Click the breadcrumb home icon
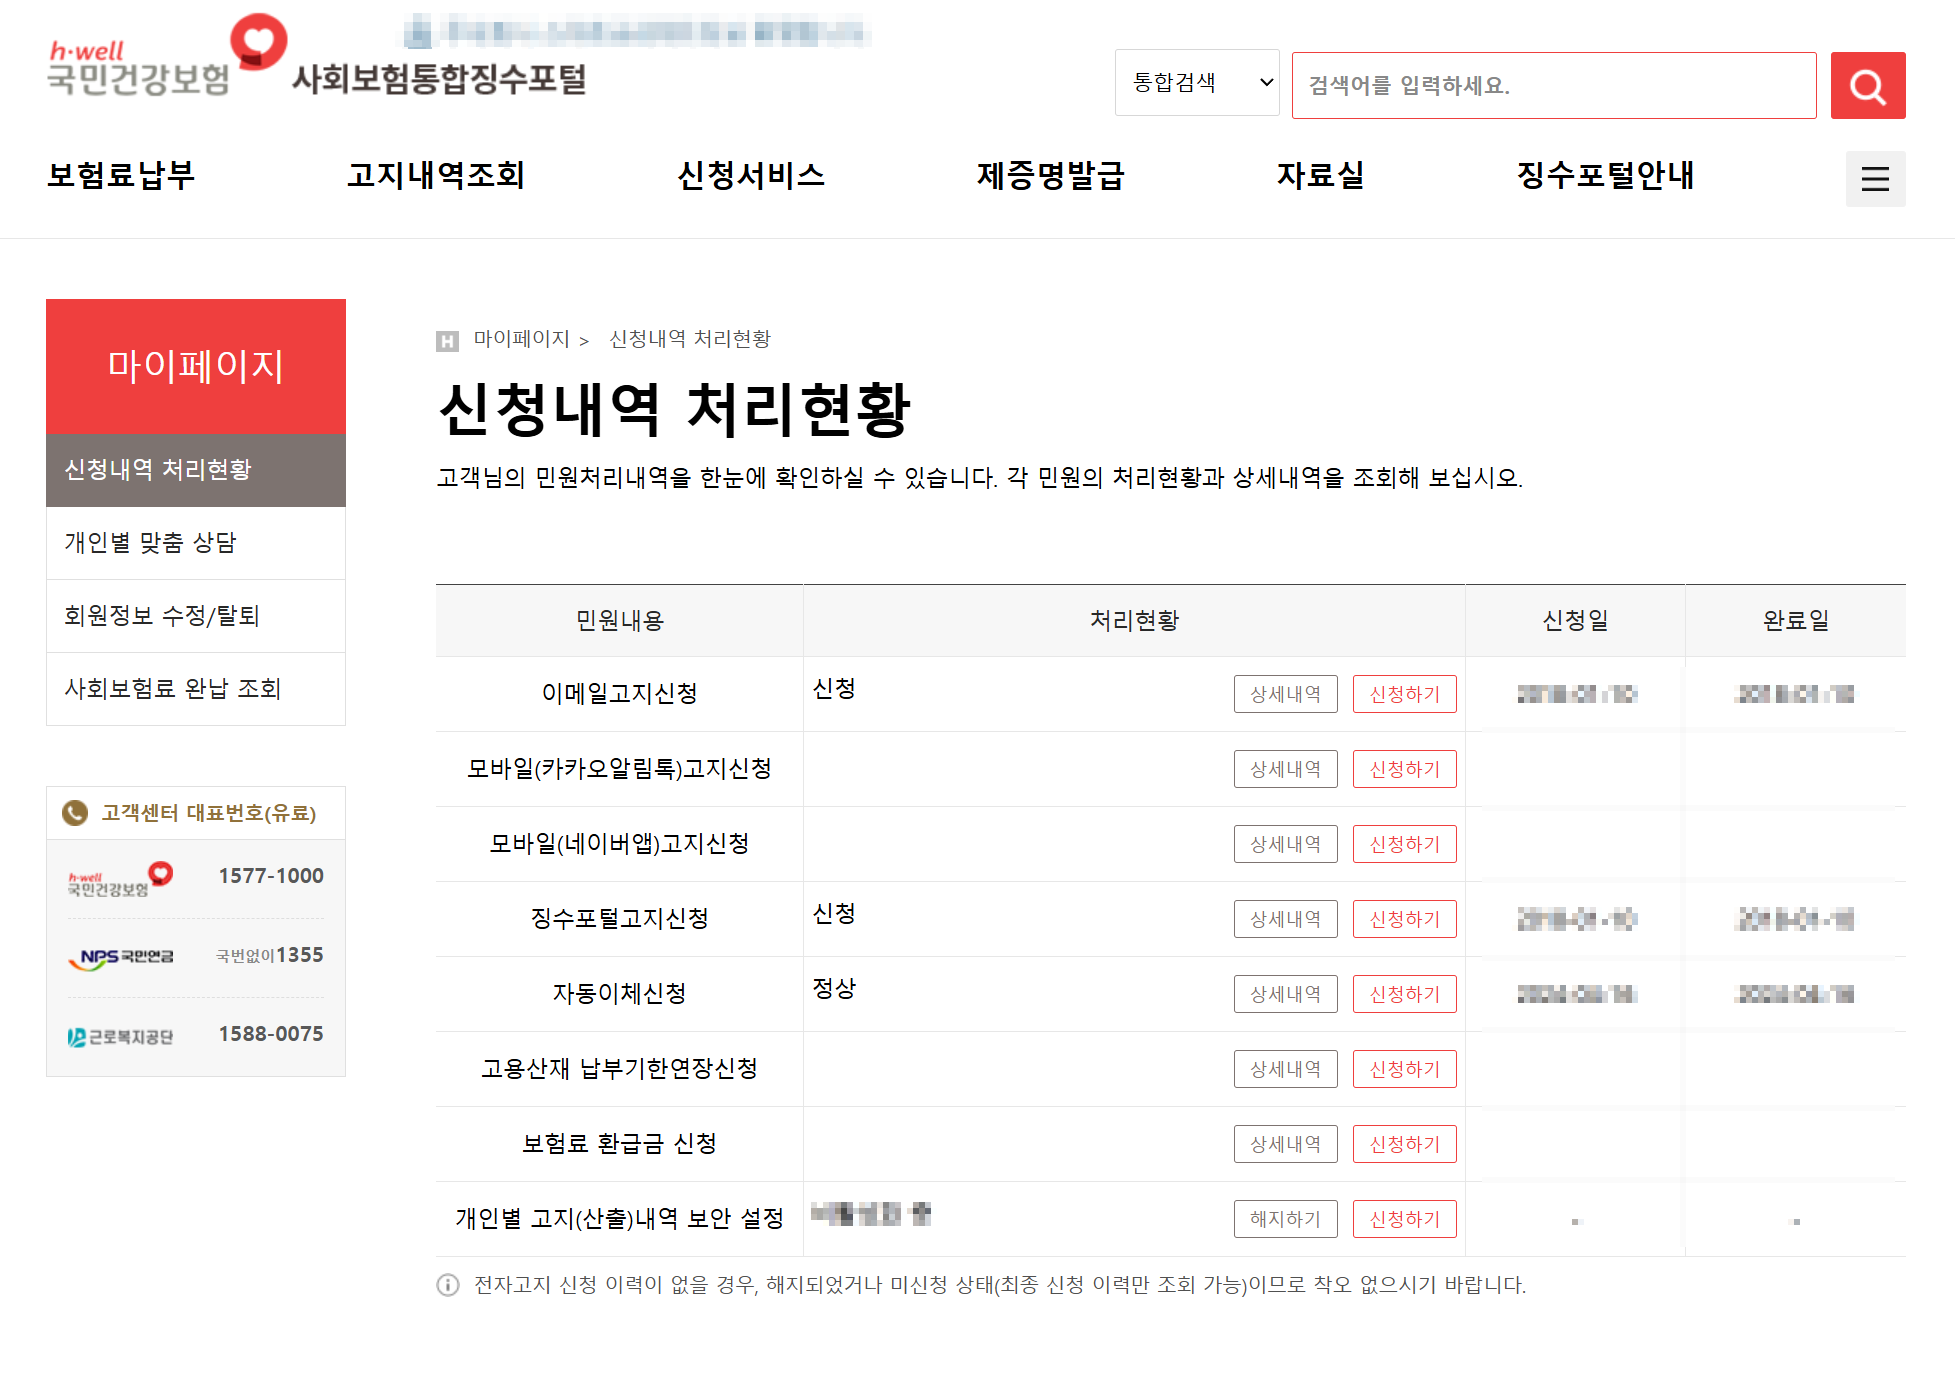Screen dimensions: 1955x1396 point(447,341)
